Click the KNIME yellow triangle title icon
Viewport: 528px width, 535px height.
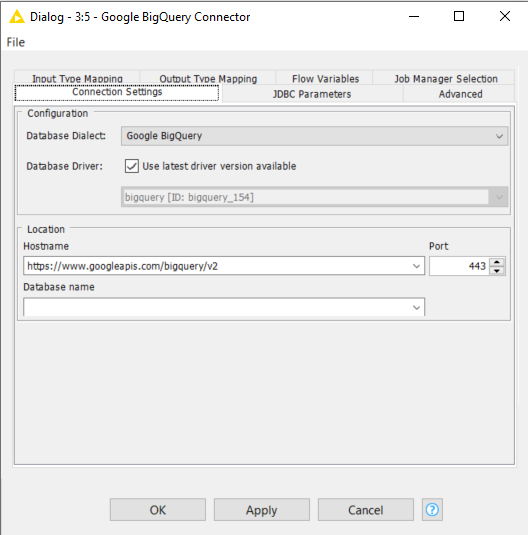click(17, 16)
